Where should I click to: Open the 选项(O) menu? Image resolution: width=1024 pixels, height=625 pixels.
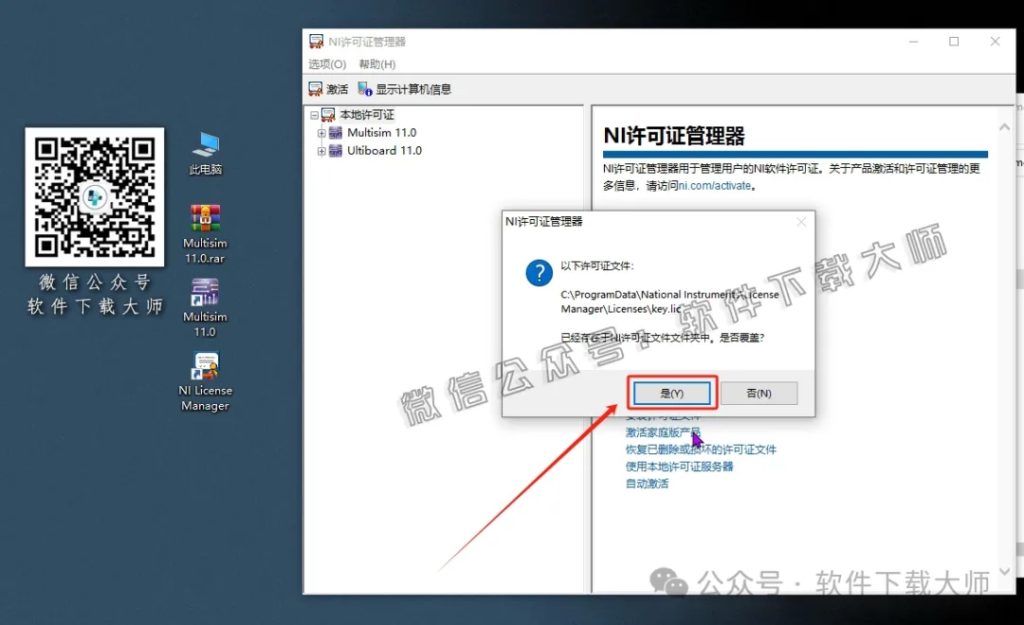[x=328, y=63]
